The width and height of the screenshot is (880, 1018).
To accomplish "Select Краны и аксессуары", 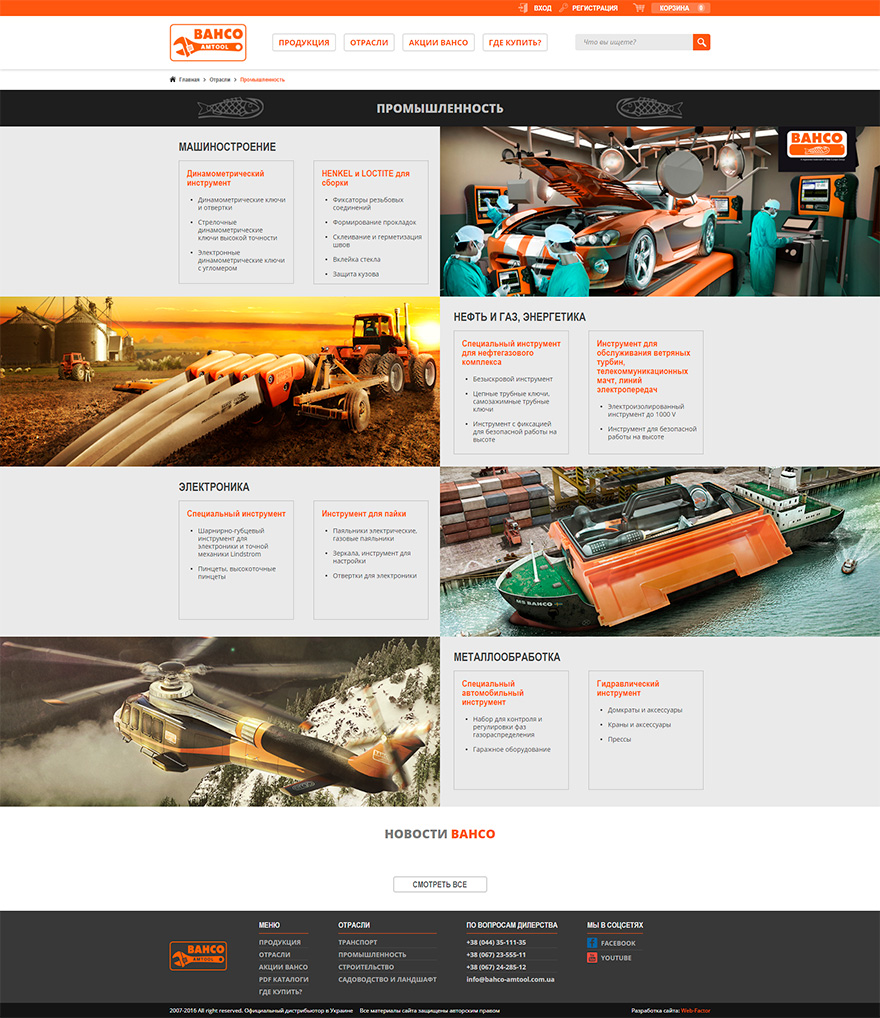I will click(639, 725).
